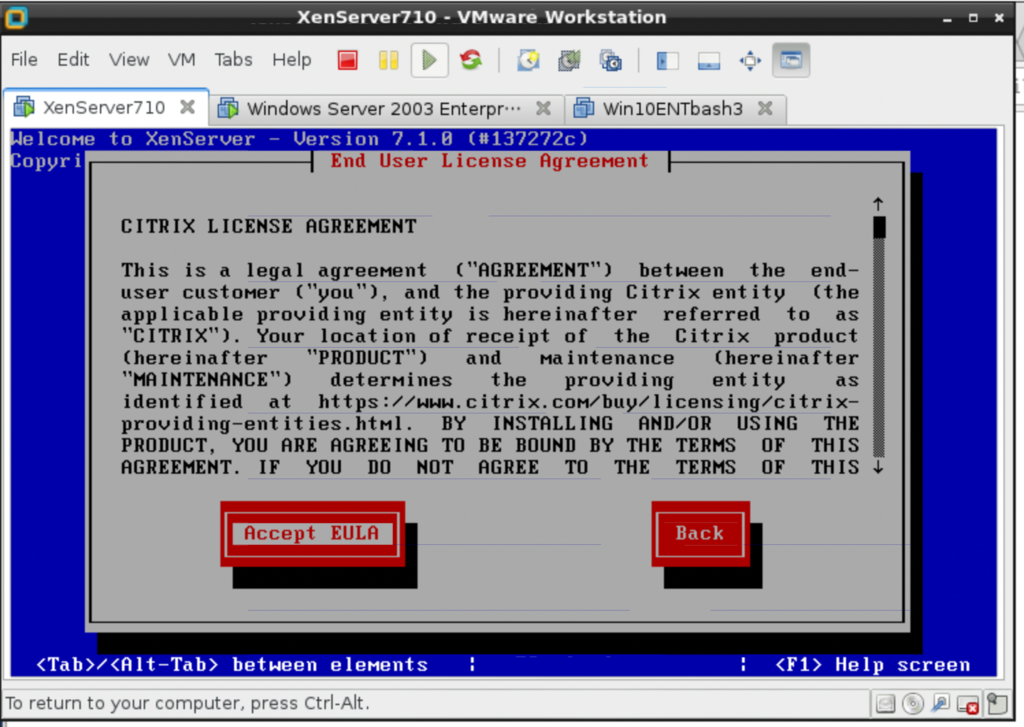Open the Help menu

coord(291,59)
